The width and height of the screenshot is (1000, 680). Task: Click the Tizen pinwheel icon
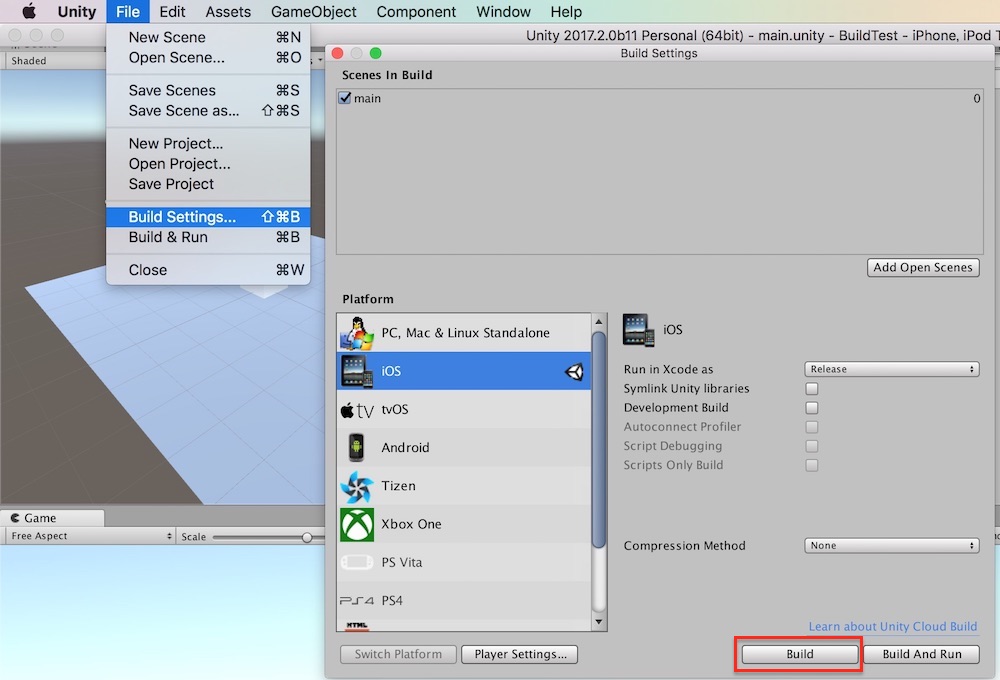click(357, 486)
